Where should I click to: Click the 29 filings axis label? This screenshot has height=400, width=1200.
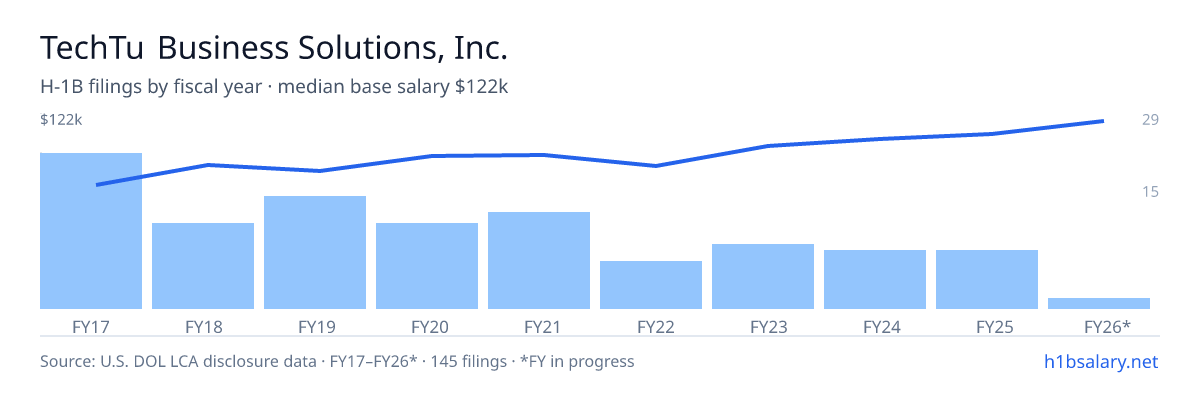click(x=1150, y=120)
